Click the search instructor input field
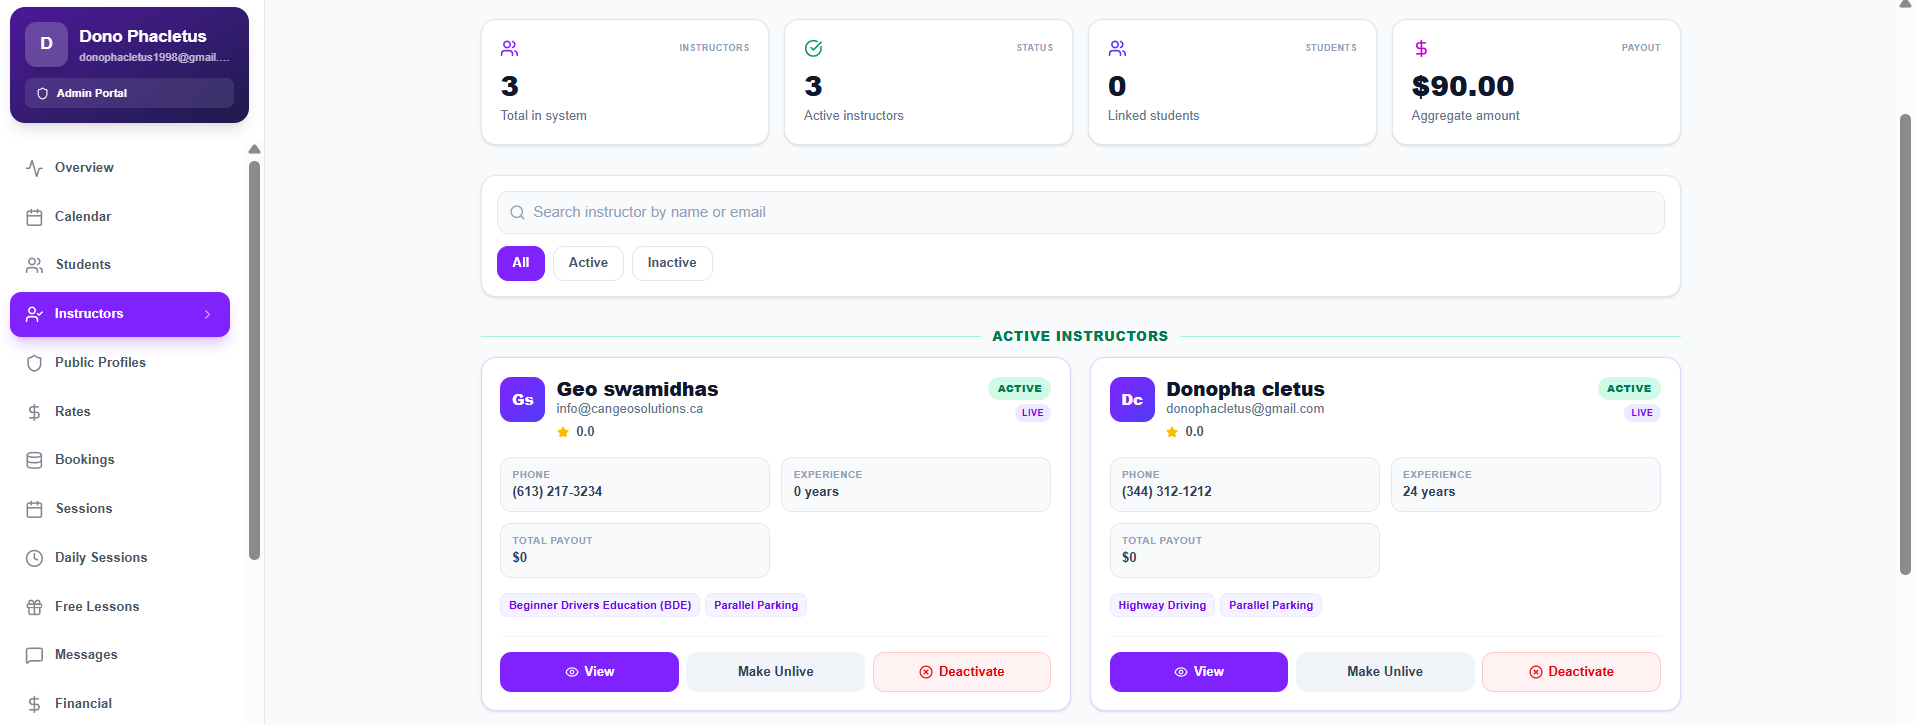 1080,212
